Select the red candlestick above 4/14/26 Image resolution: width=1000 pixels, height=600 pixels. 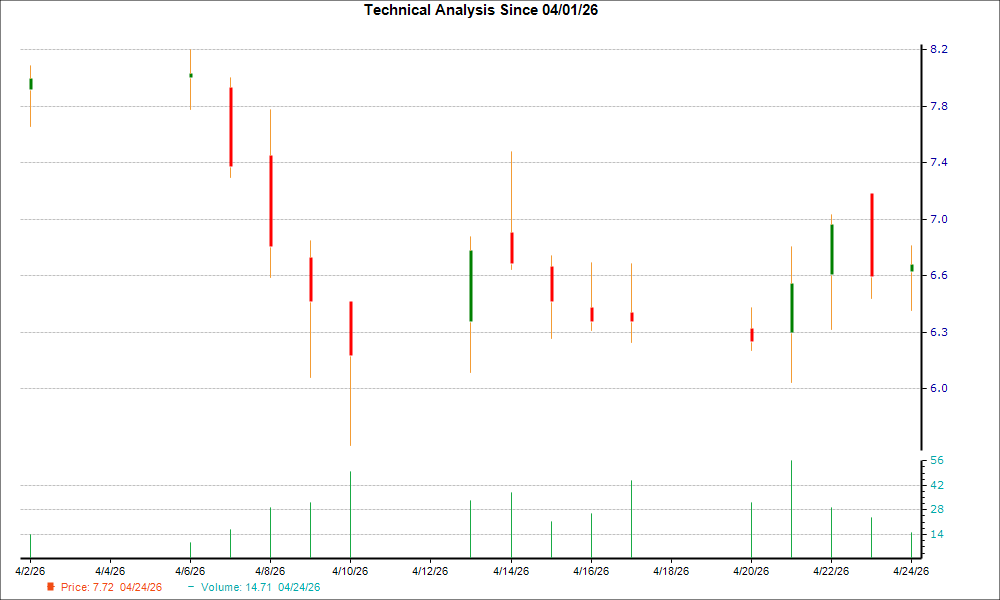[x=511, y=248]
